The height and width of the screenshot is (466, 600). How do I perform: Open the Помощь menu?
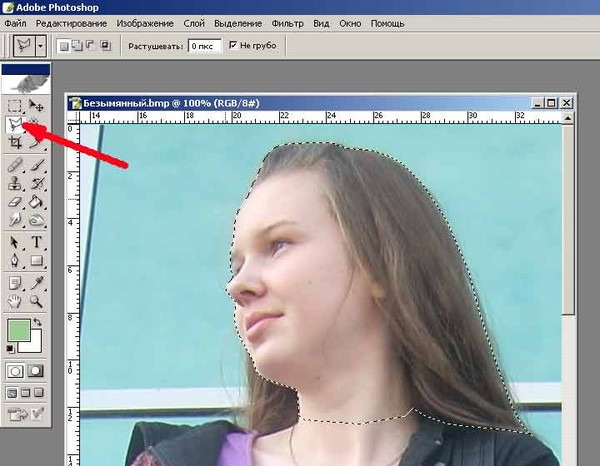387,24
